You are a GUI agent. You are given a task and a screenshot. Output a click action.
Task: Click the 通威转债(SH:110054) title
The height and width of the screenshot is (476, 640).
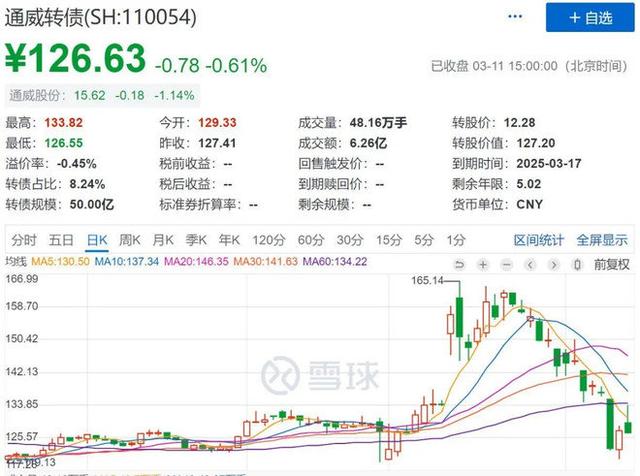click(101, 17)
